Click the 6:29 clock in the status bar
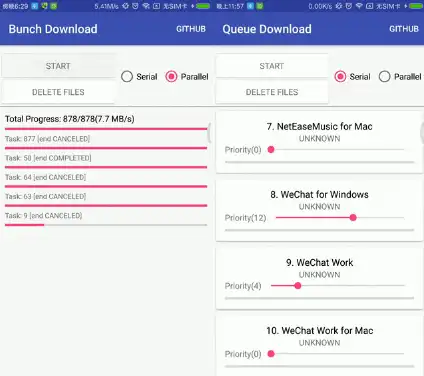Screen dimensions: 424x376 coord(15,6)
